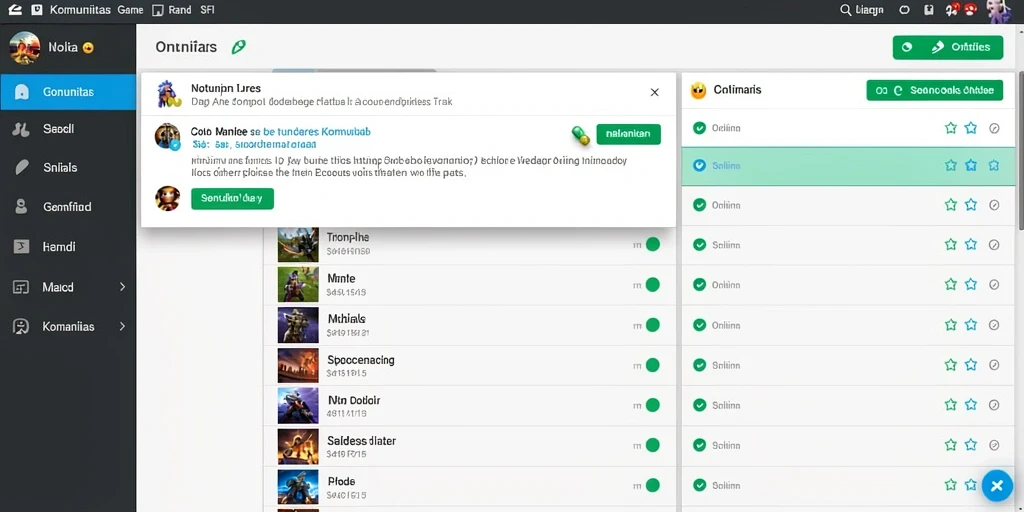Select the Saldess dlater list entry title
Viewport: 1024px width, 512px height.
coord(361,441)
